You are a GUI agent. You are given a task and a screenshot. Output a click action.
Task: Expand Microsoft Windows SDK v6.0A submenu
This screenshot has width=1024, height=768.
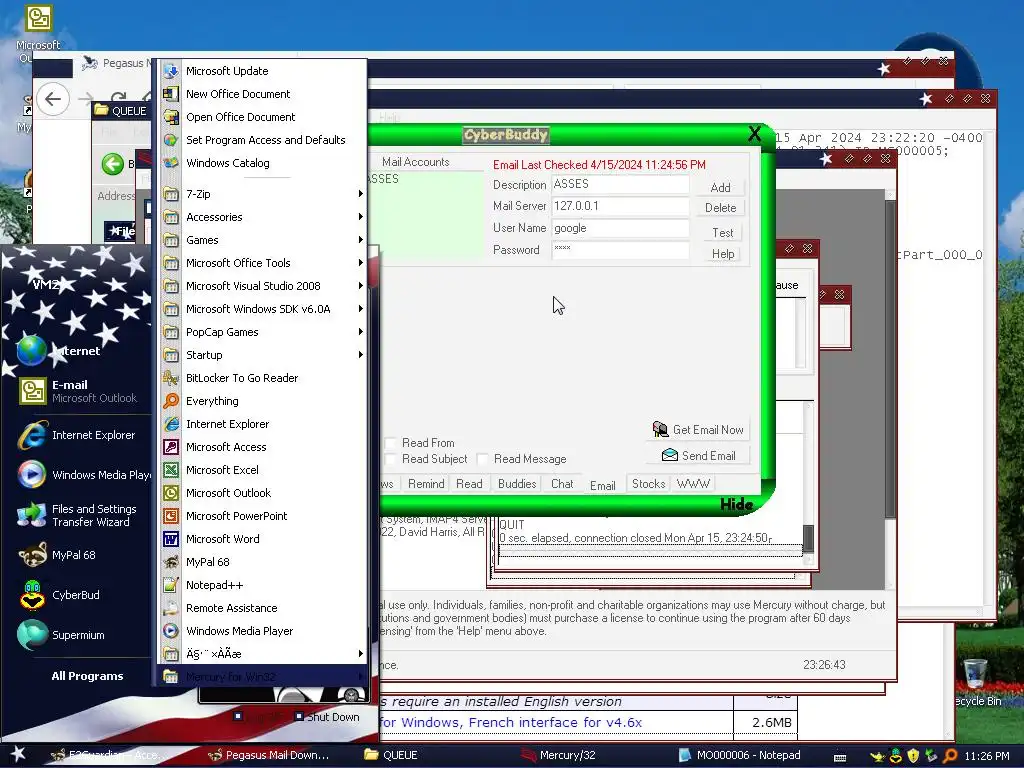(x=261, y=309)
